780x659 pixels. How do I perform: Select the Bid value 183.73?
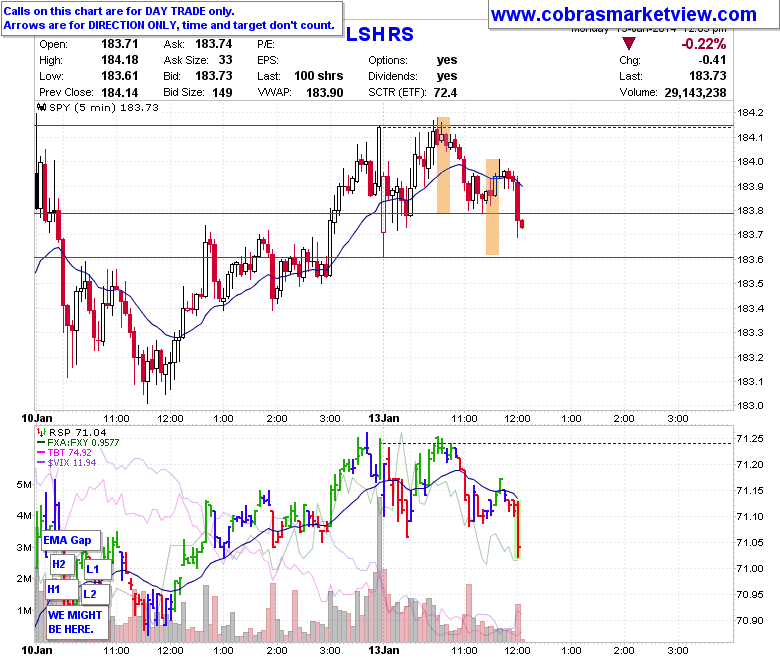point(213,76)
